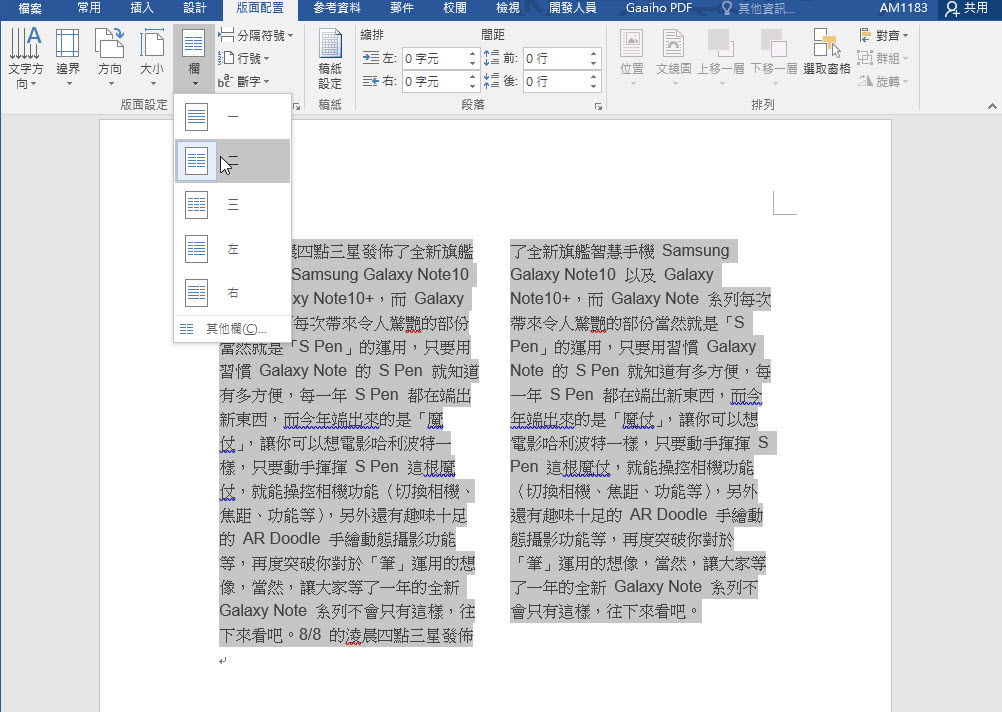Click the 其他資訊 lightbulb search box
Image resolution: width=1002 pixels, height=712 pixels.
point(759,8)
